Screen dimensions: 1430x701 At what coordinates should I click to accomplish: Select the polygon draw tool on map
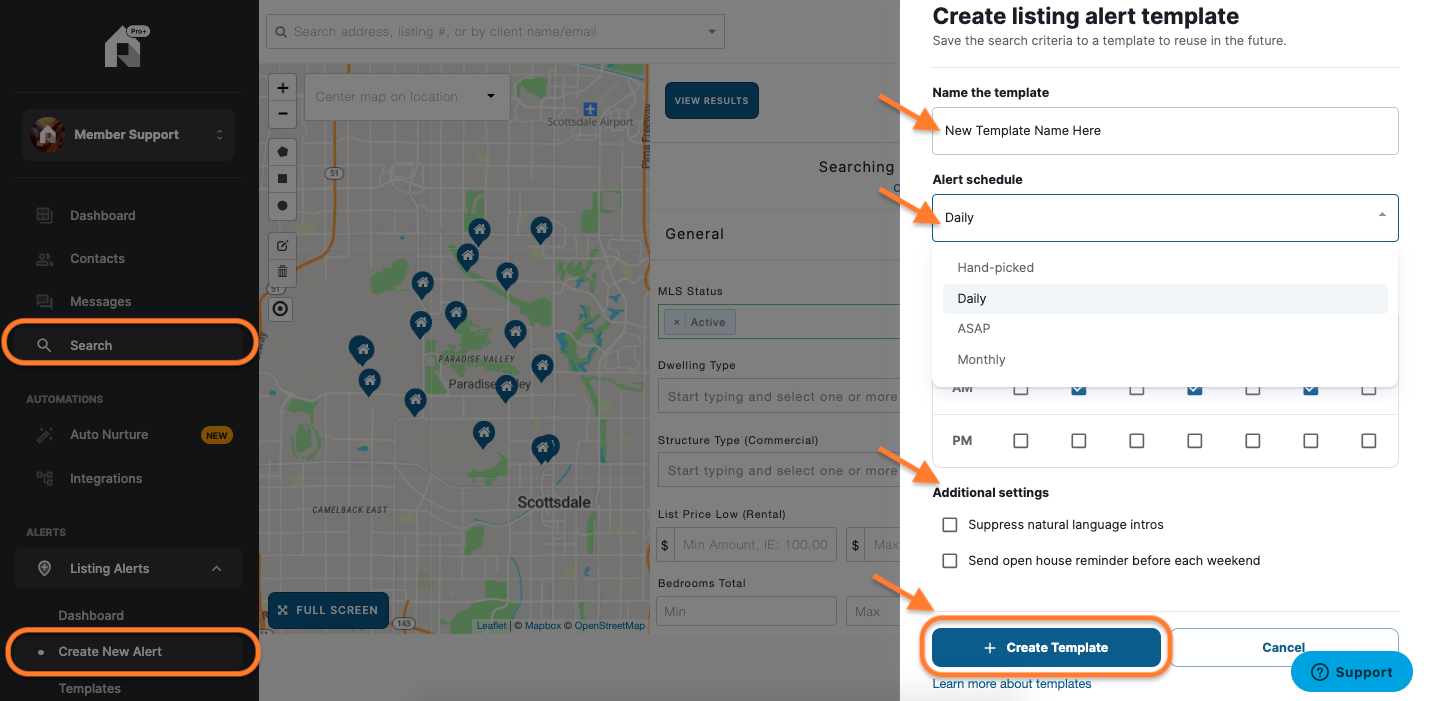(282, 152)
